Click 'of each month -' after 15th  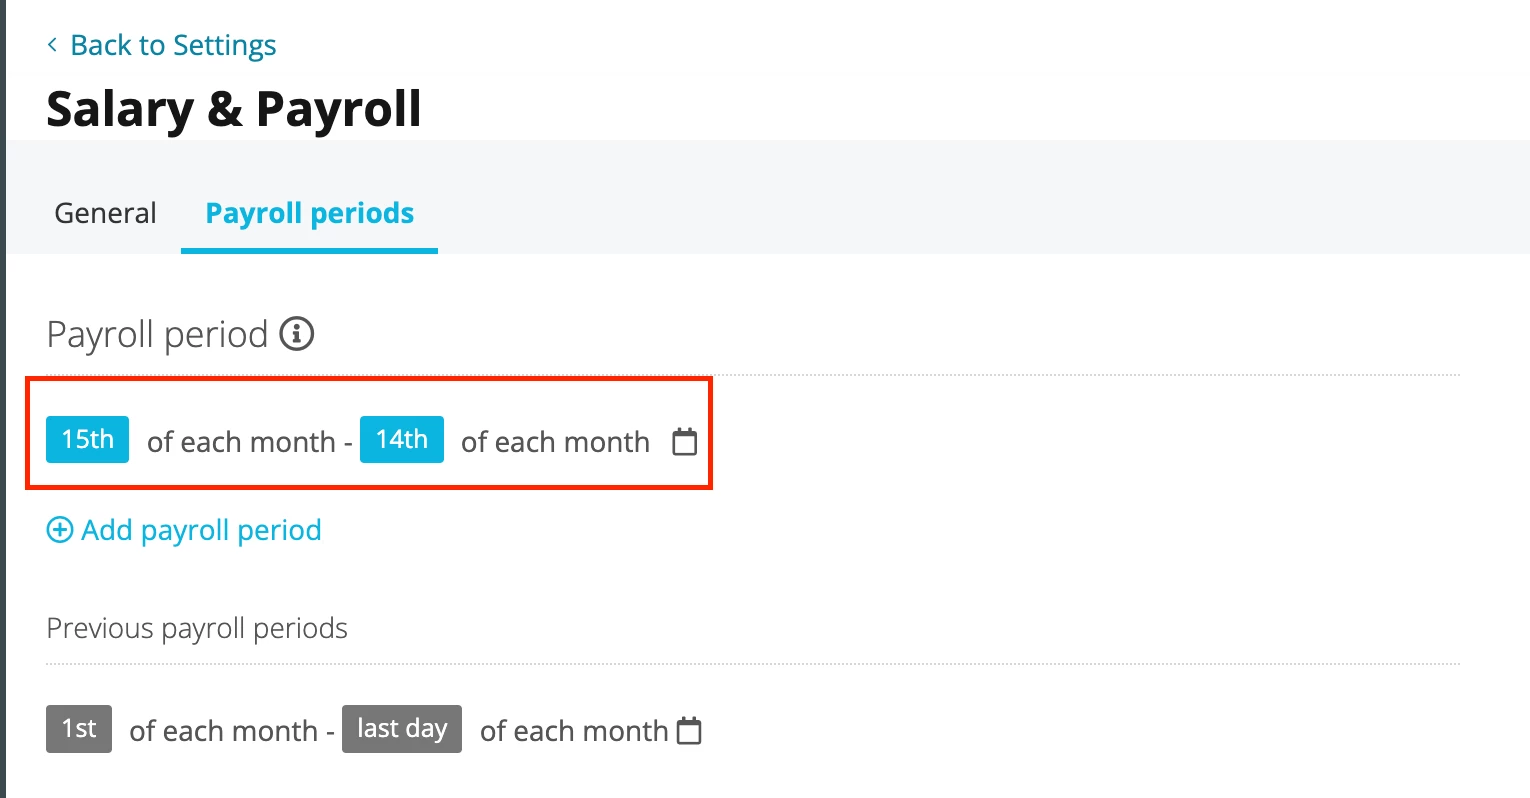tap(250, 442)
